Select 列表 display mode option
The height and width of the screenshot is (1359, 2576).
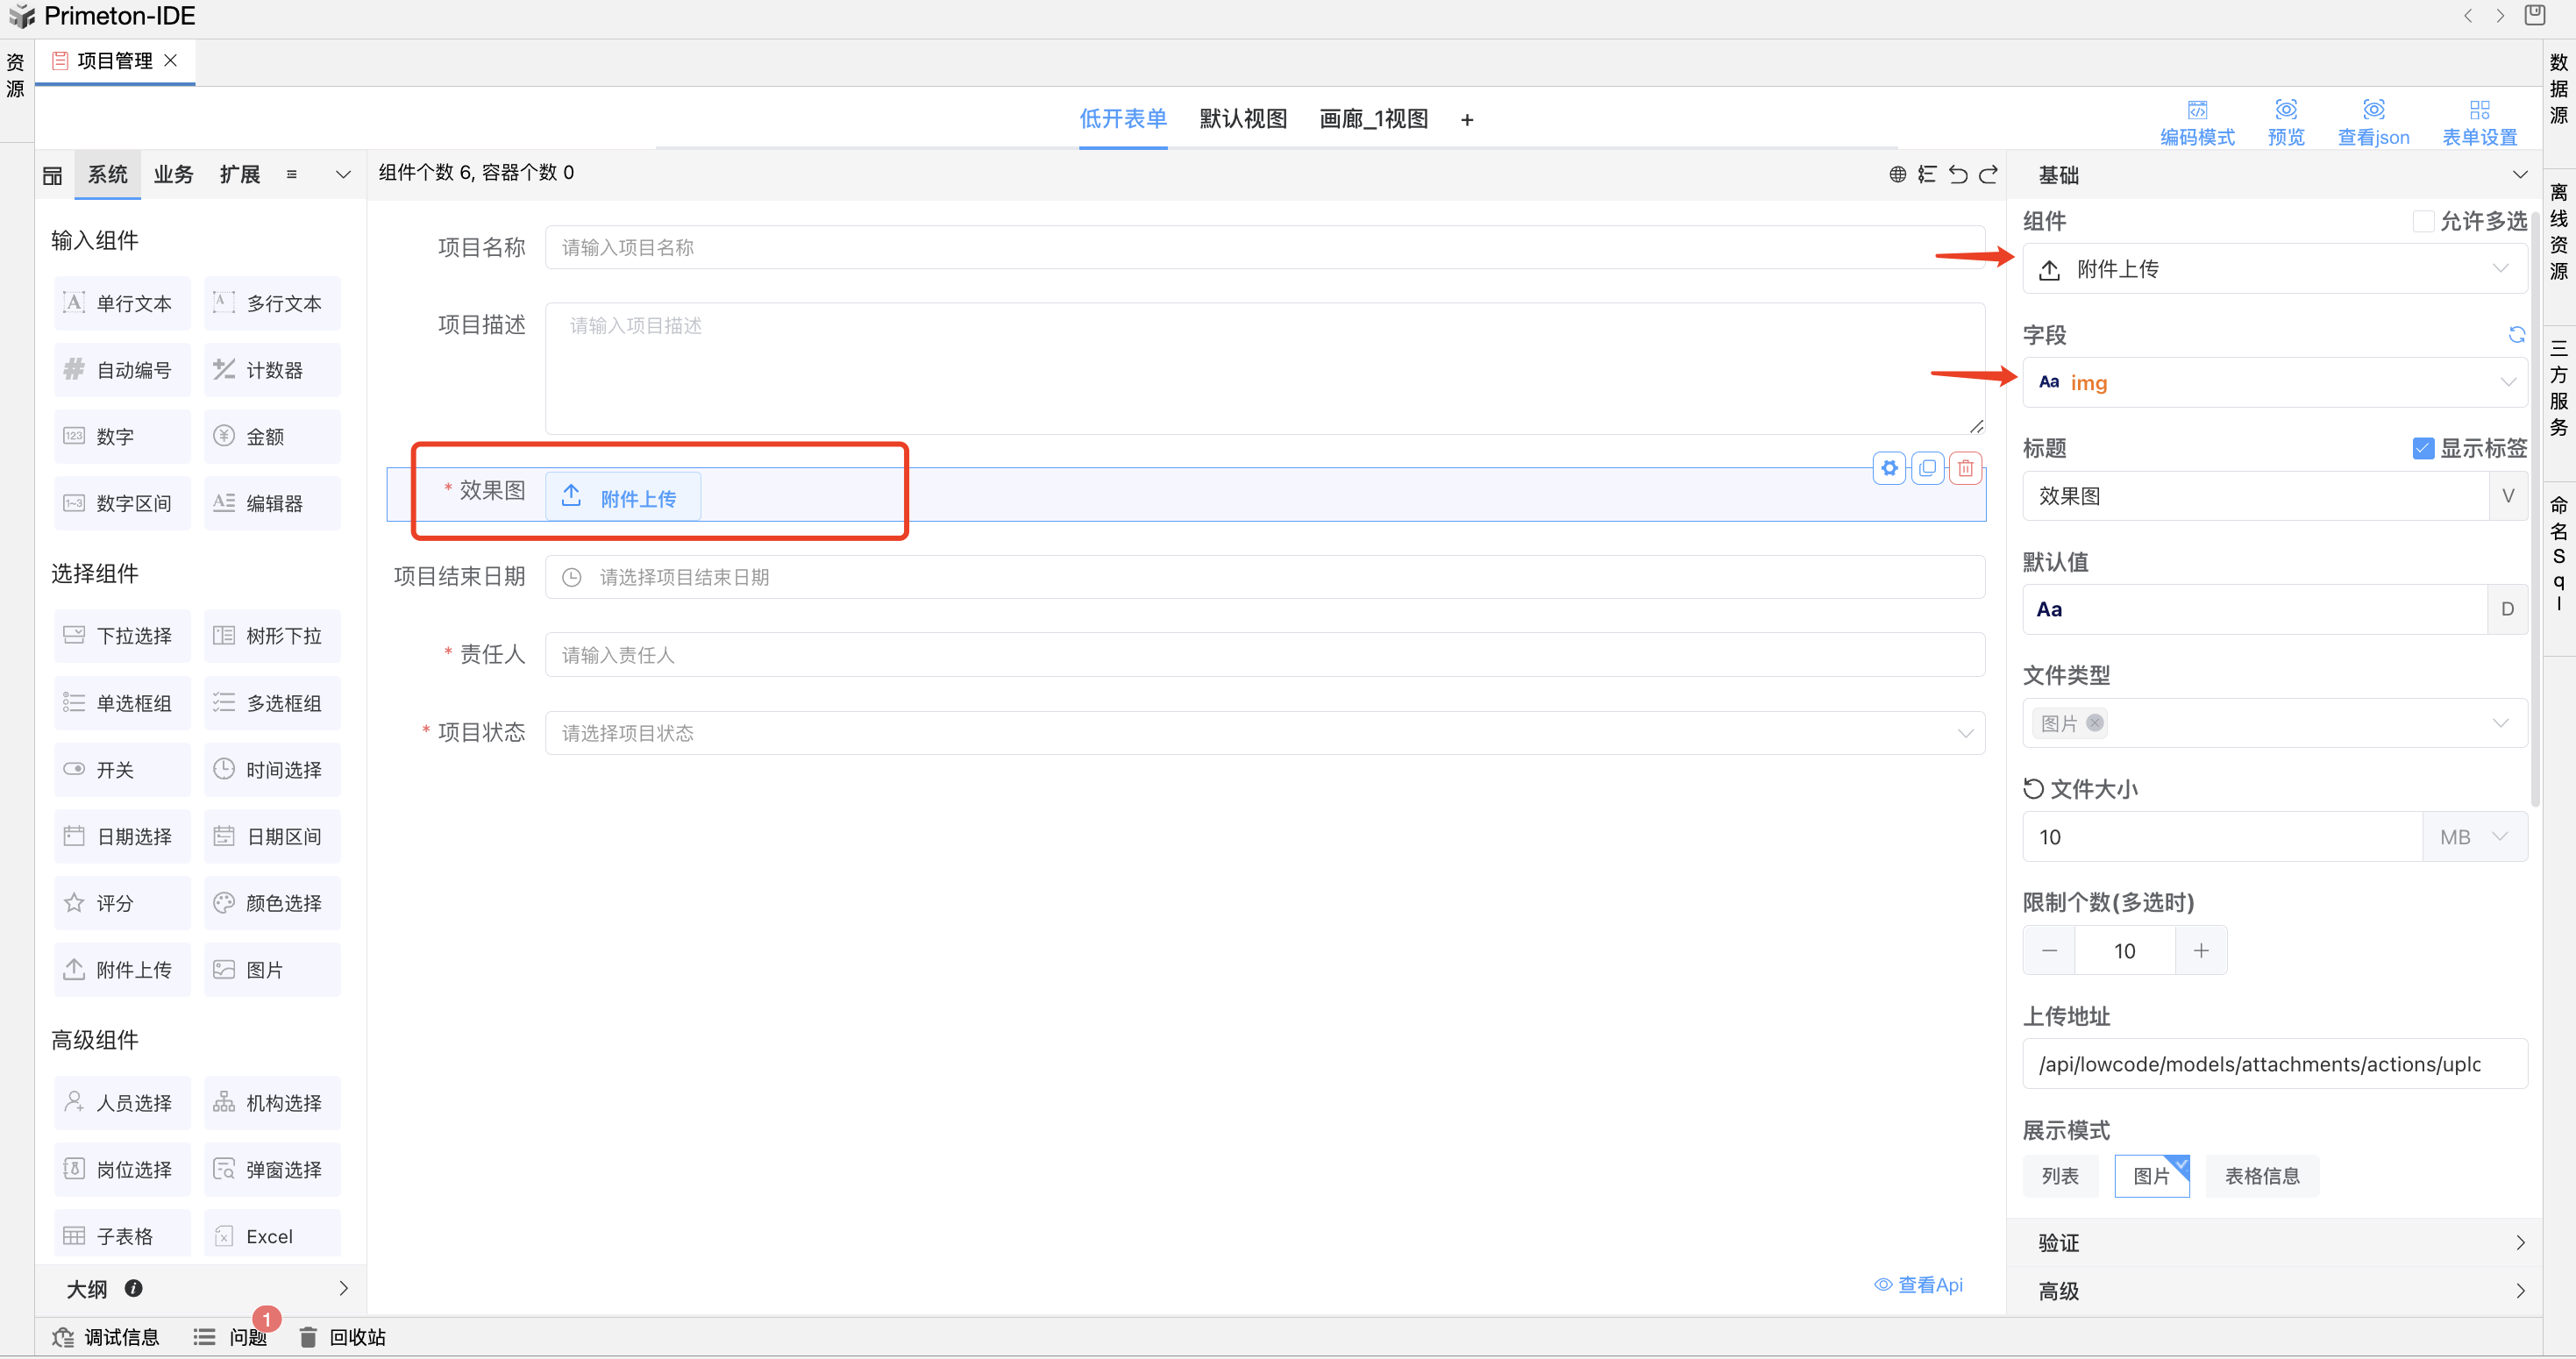2059,1176
